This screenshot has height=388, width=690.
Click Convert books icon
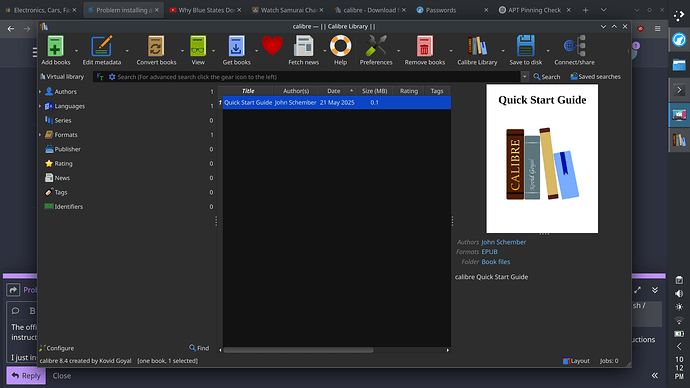click(x=156, y=46)
